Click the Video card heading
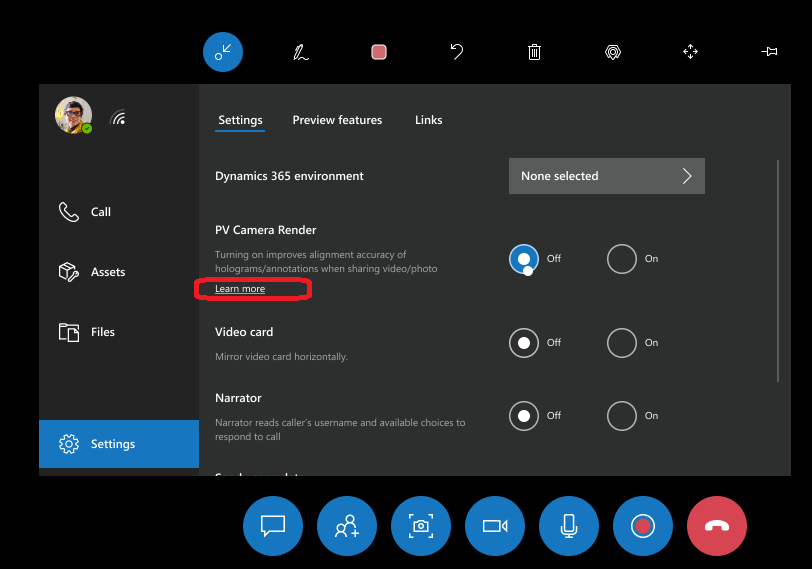Screen dimensions: 812x569 click(244, 332)
